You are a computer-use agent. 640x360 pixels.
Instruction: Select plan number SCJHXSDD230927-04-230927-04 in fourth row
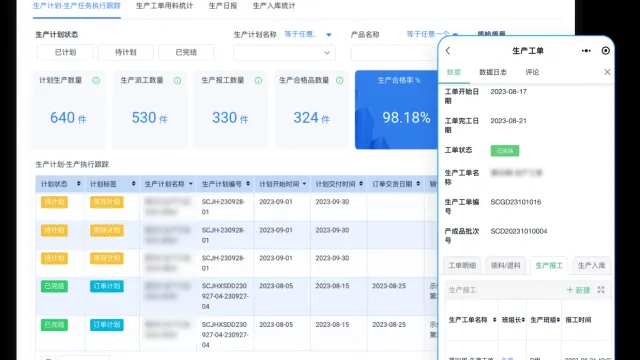point(225,296)
